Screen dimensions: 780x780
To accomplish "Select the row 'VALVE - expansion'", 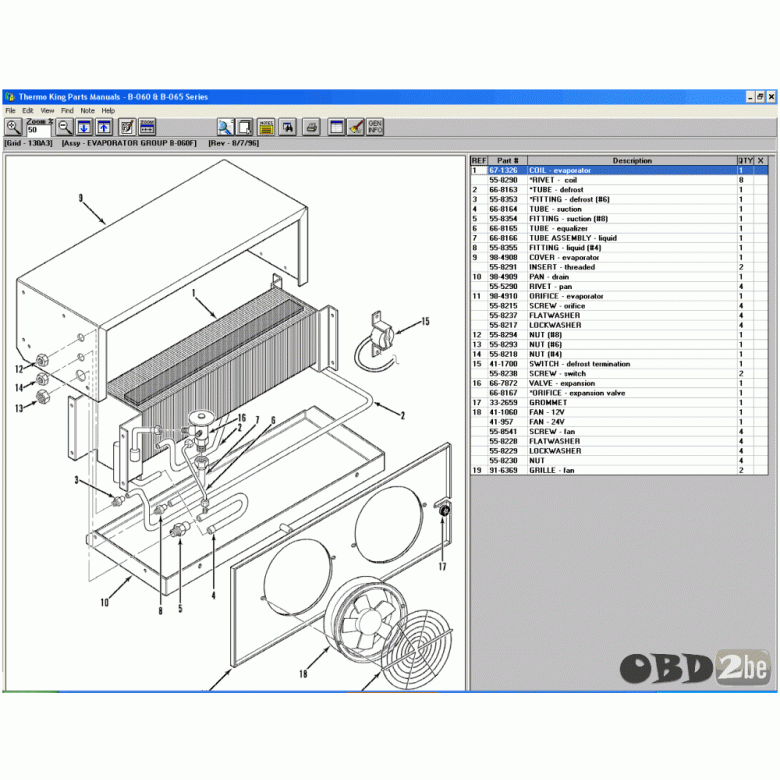I will (x=619, y=384).
